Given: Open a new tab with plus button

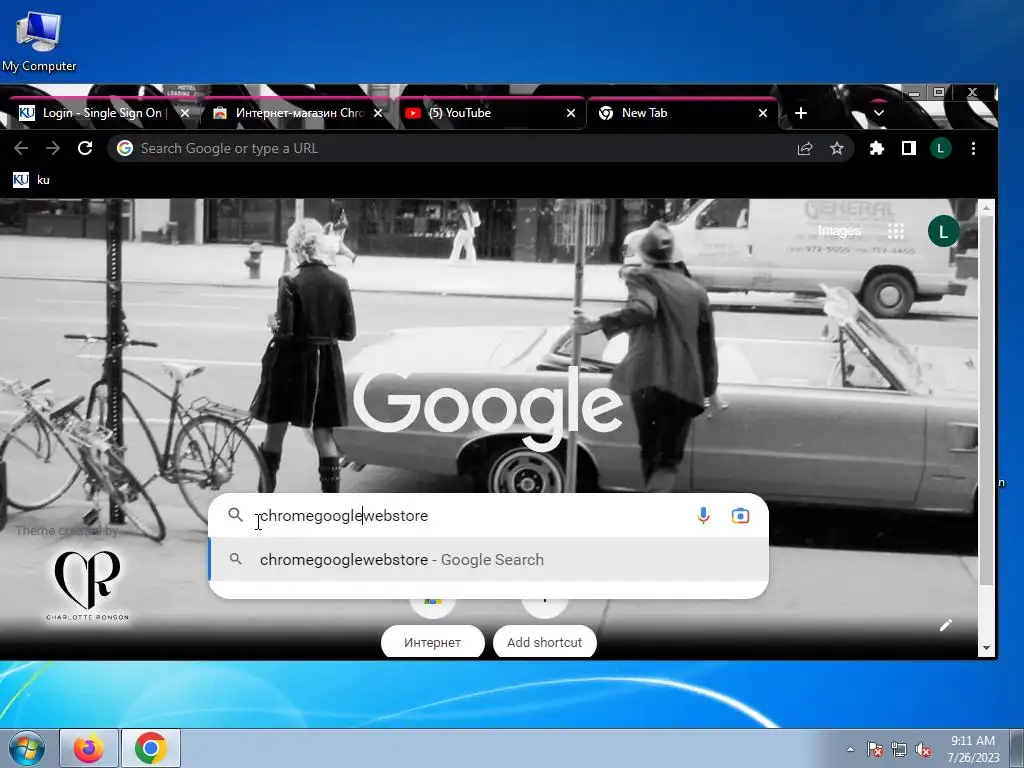Looking at the screenshot, I should (801, 113).
